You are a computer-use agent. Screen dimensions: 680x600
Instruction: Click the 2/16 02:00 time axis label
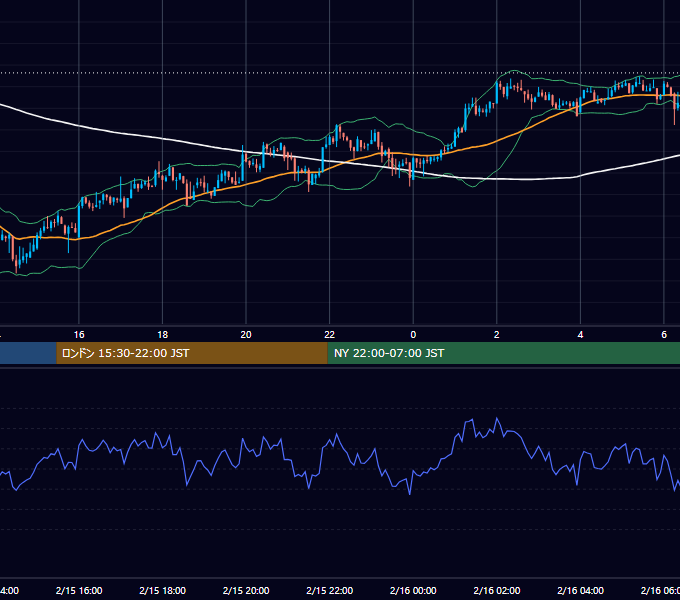tap(497, 590)
